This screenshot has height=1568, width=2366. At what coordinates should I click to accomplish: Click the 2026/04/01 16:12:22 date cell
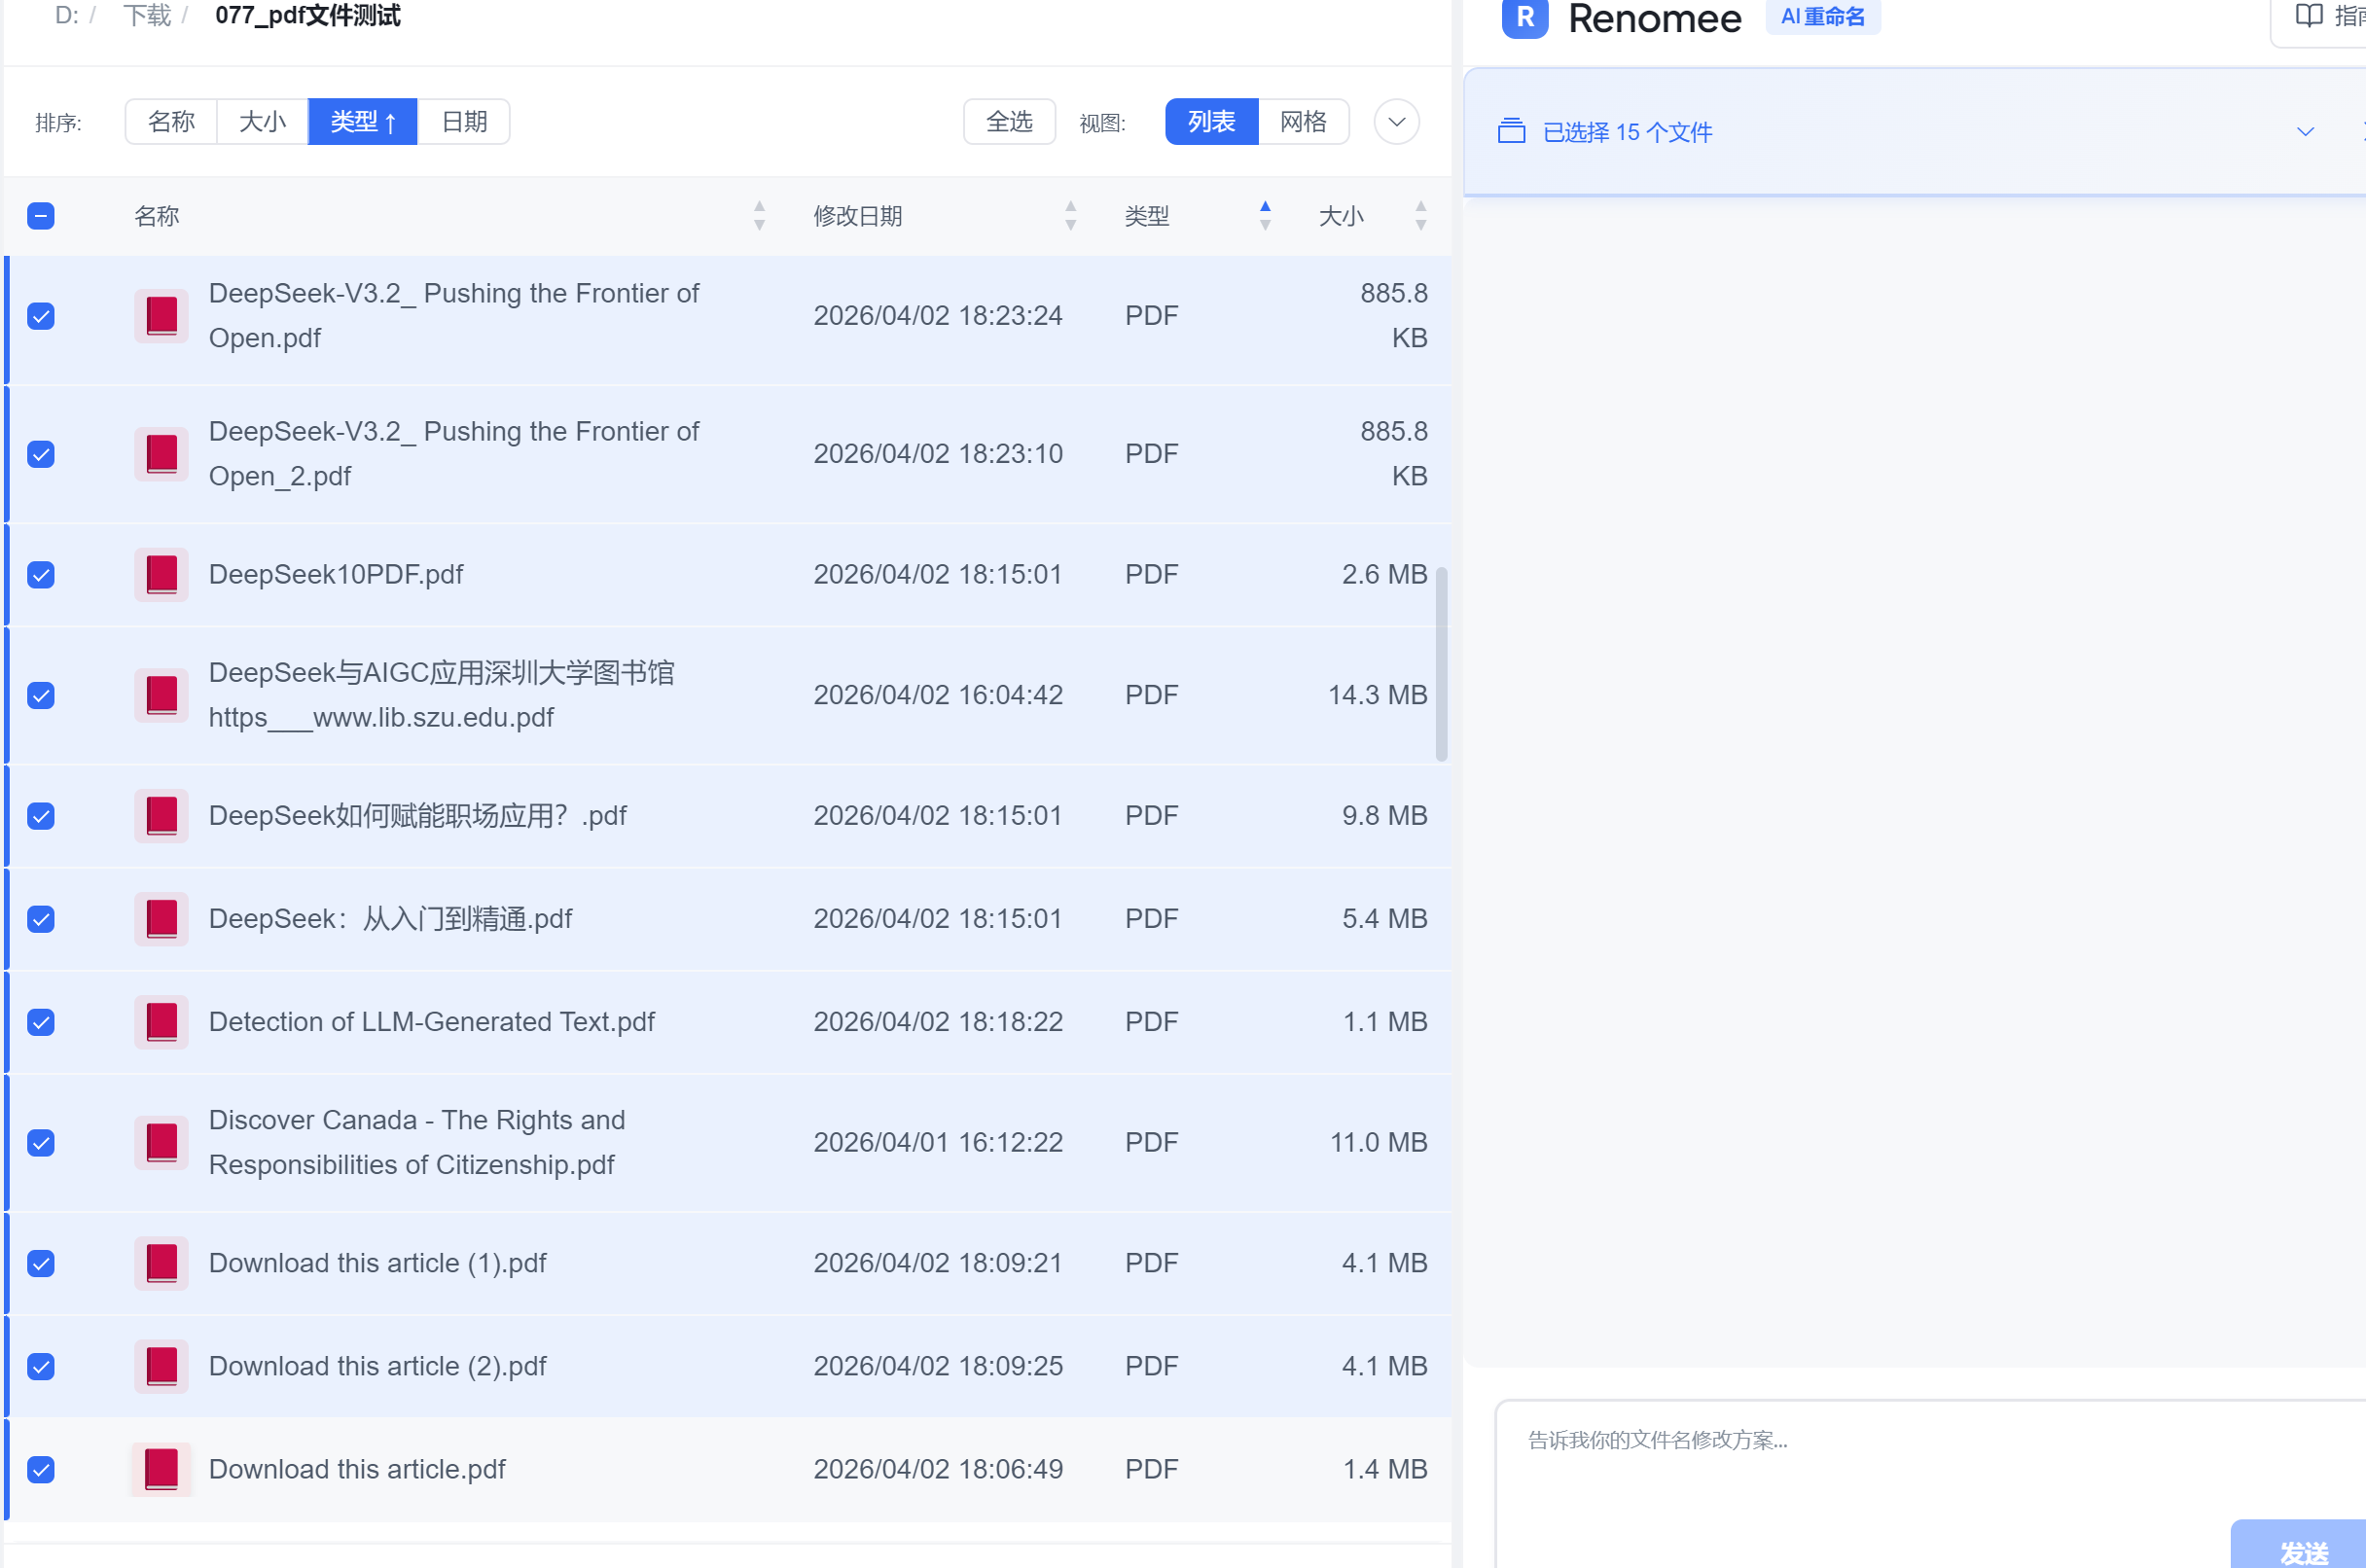pos(938,1143)
